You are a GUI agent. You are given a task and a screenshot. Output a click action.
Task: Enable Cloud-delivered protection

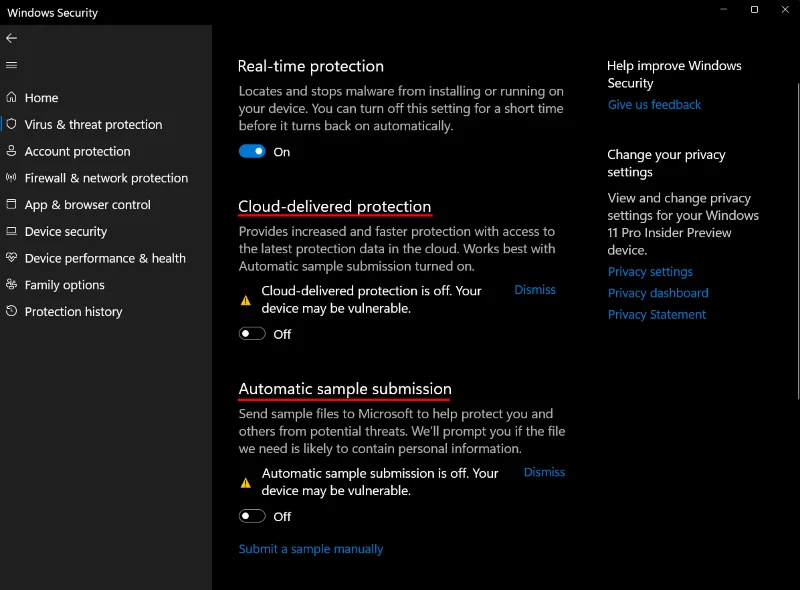coord(251,333)
